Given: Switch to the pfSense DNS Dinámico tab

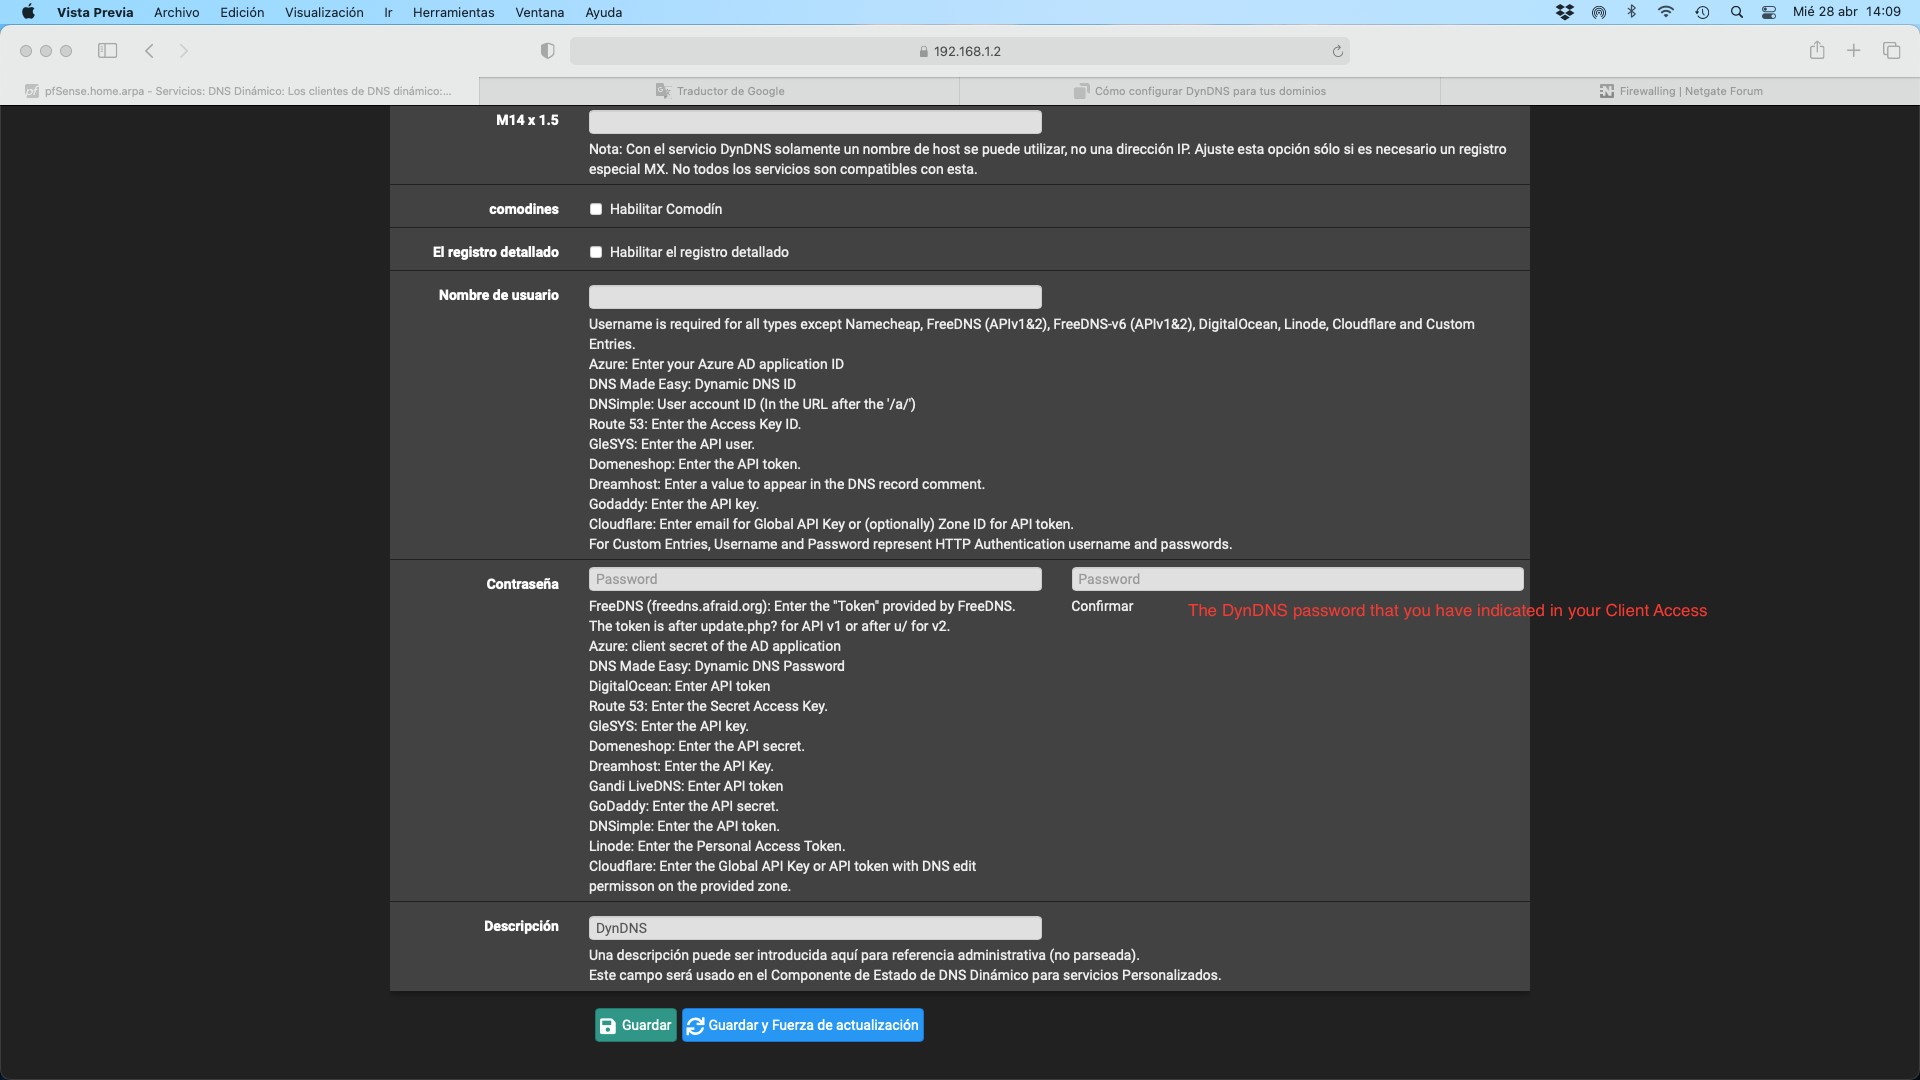Looking at the screenshot, I should [x=240, y=91].
